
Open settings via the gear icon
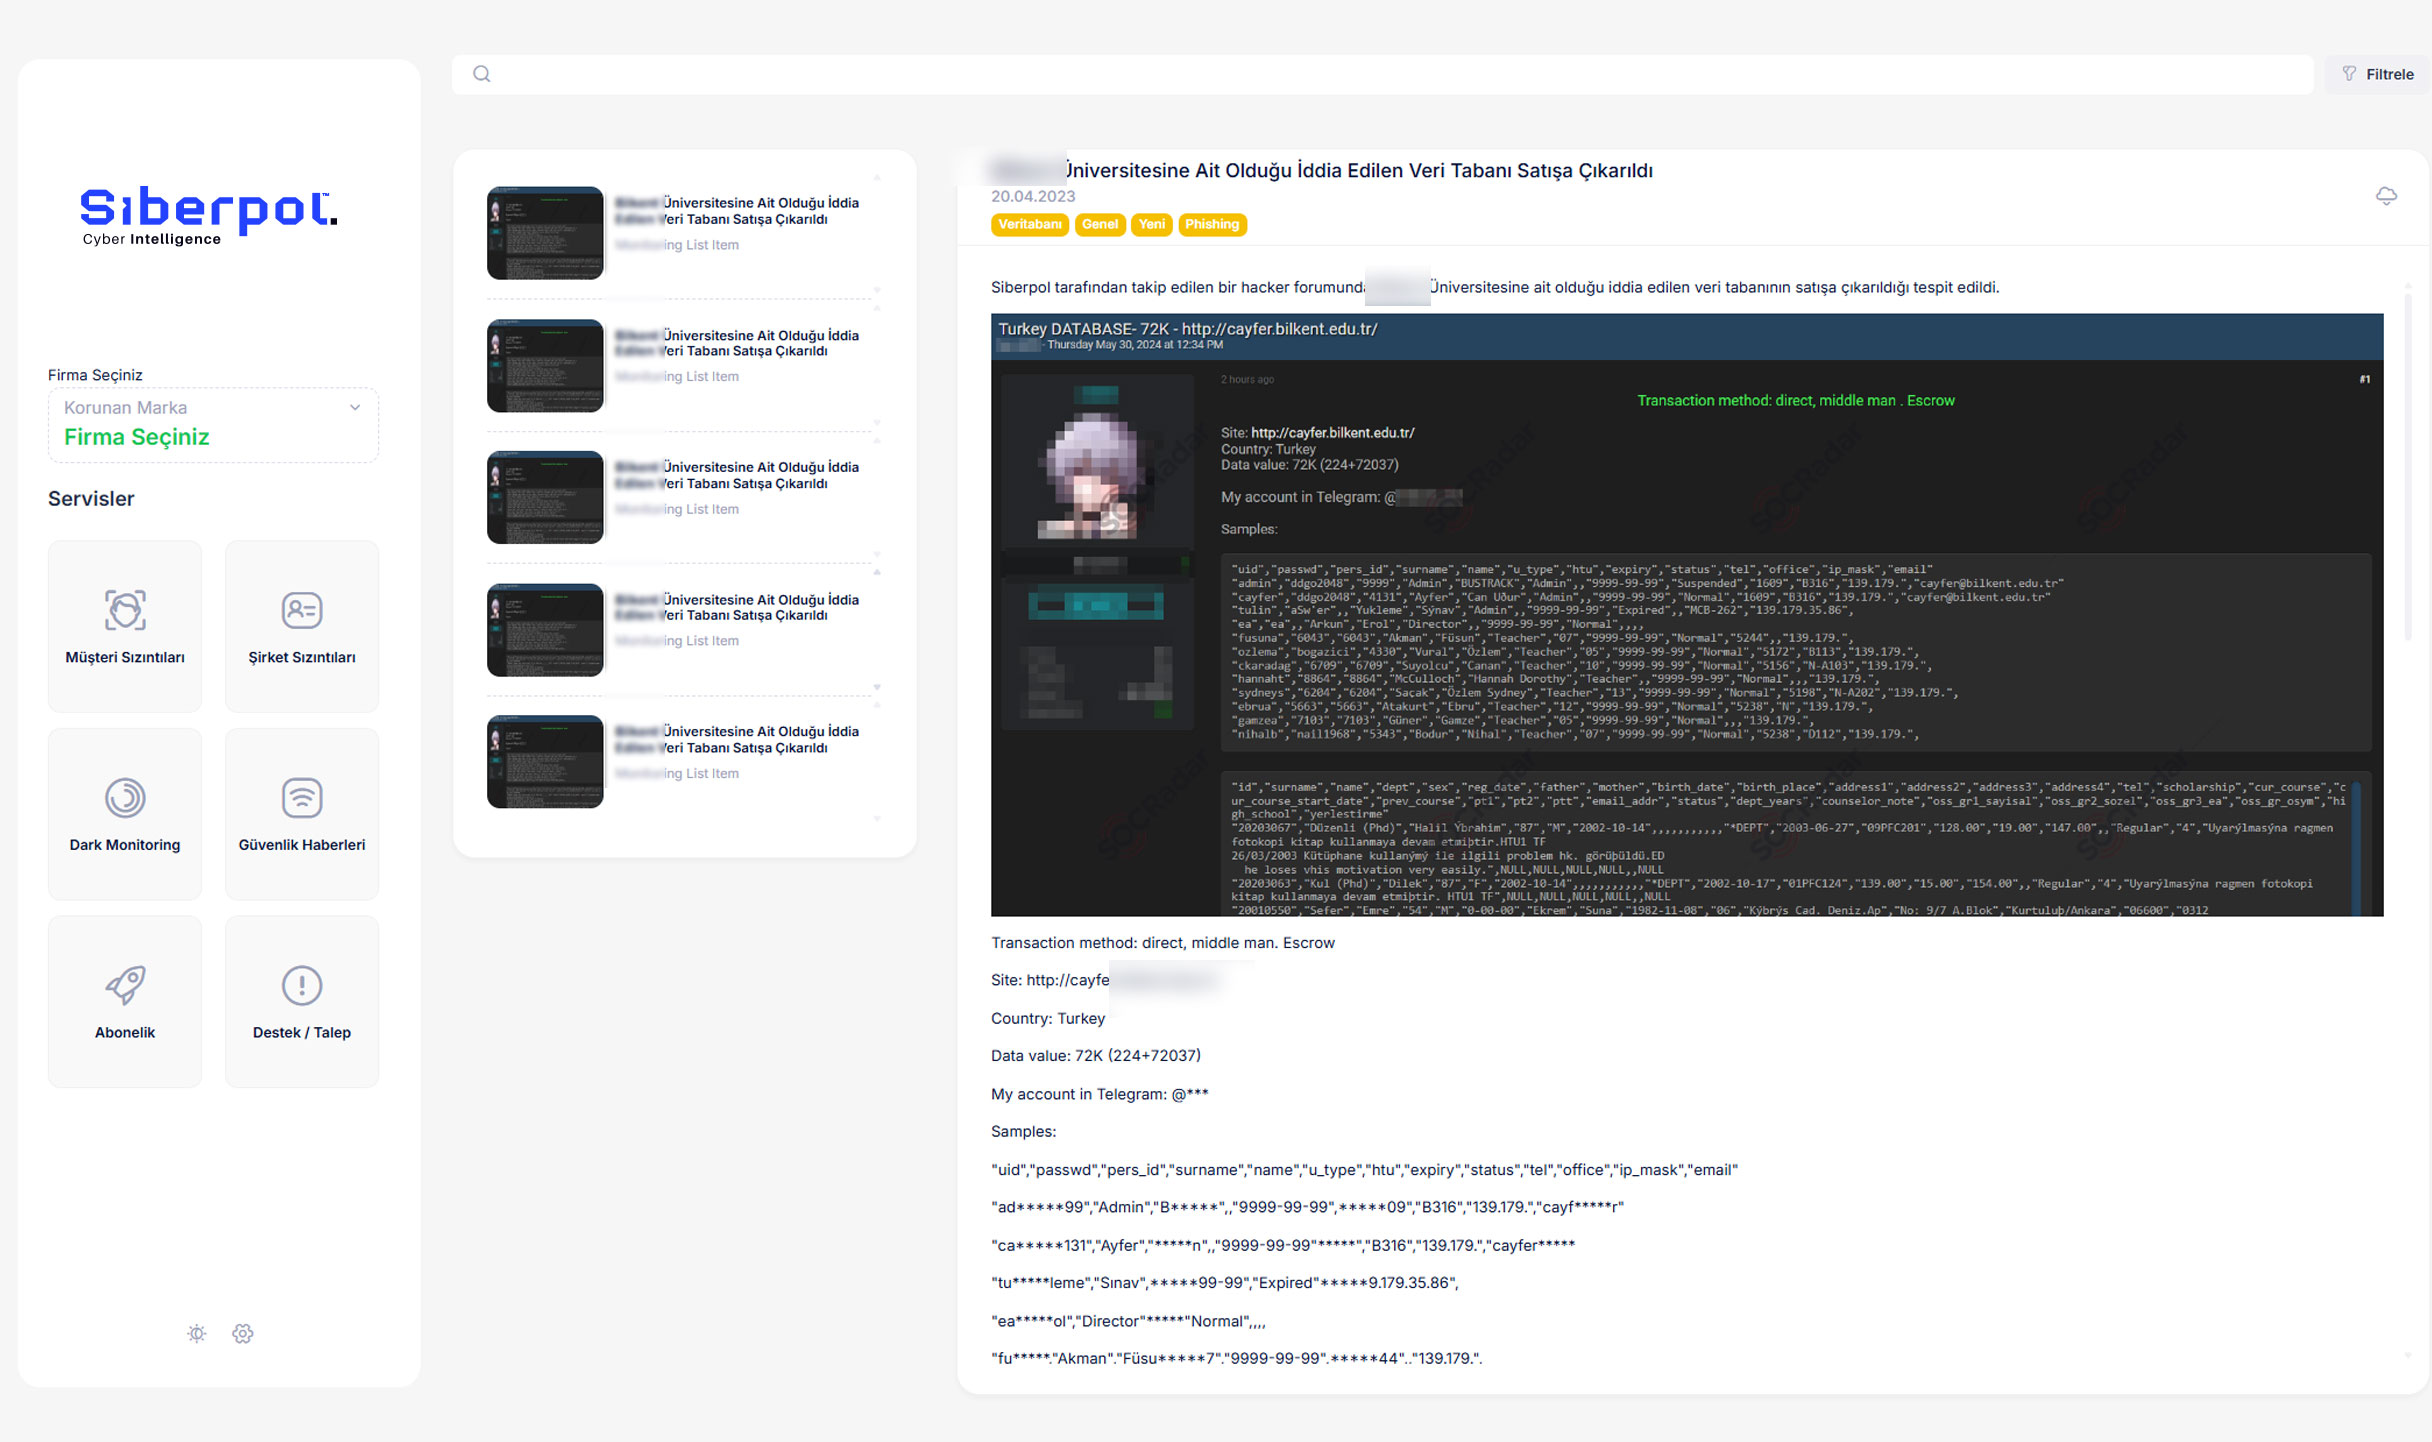click(x=242, y=1333)
